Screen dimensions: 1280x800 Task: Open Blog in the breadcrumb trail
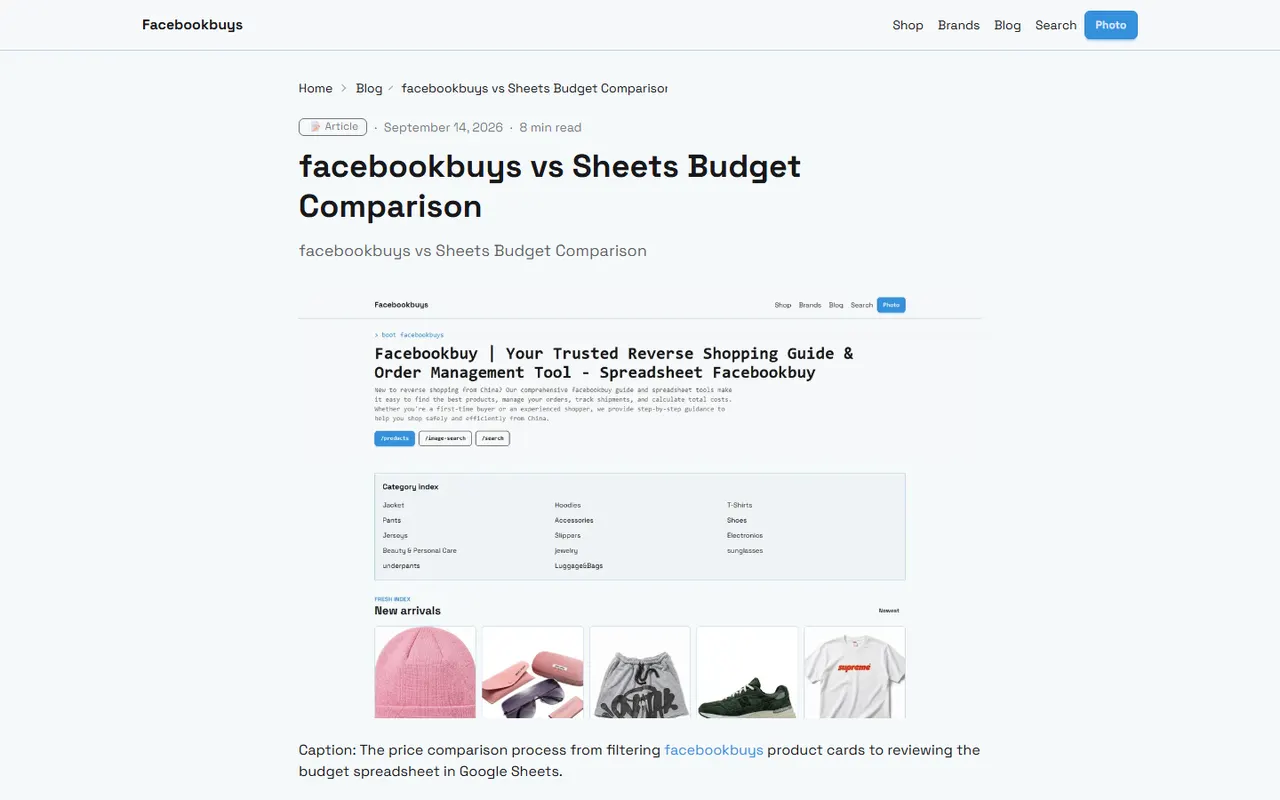(x=369, y=88)
